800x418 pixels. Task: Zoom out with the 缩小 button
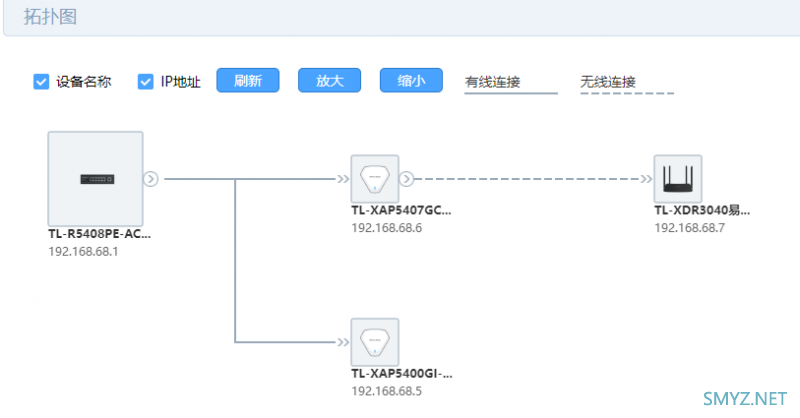tap(410, 81)
